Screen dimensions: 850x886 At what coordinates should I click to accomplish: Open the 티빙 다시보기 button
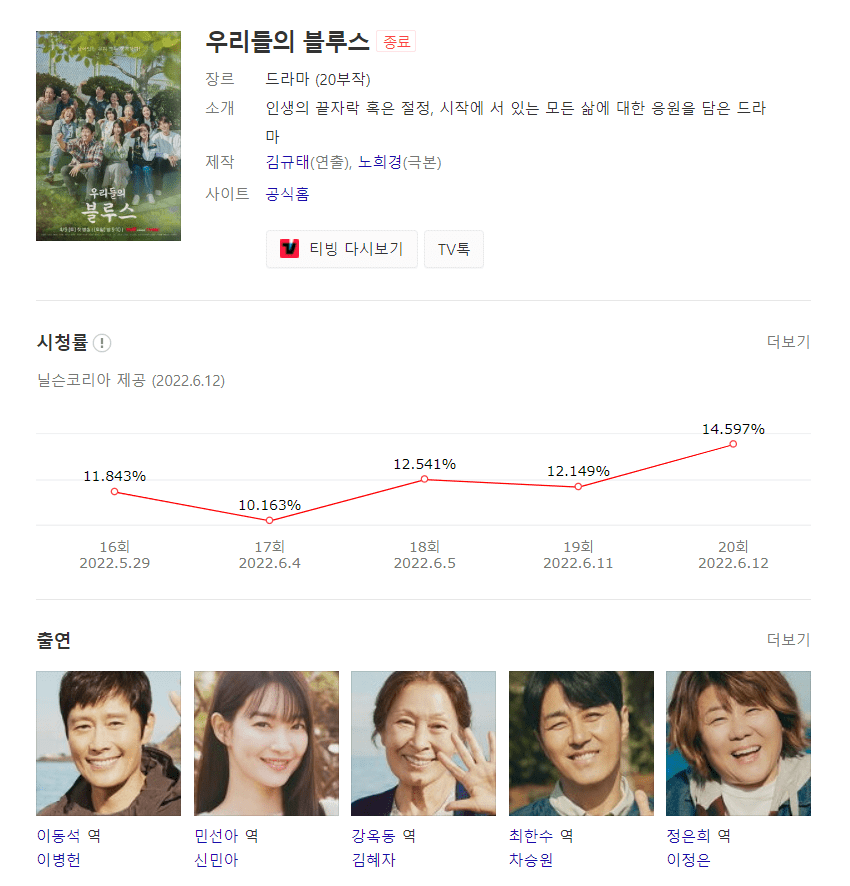coord(342,249)
